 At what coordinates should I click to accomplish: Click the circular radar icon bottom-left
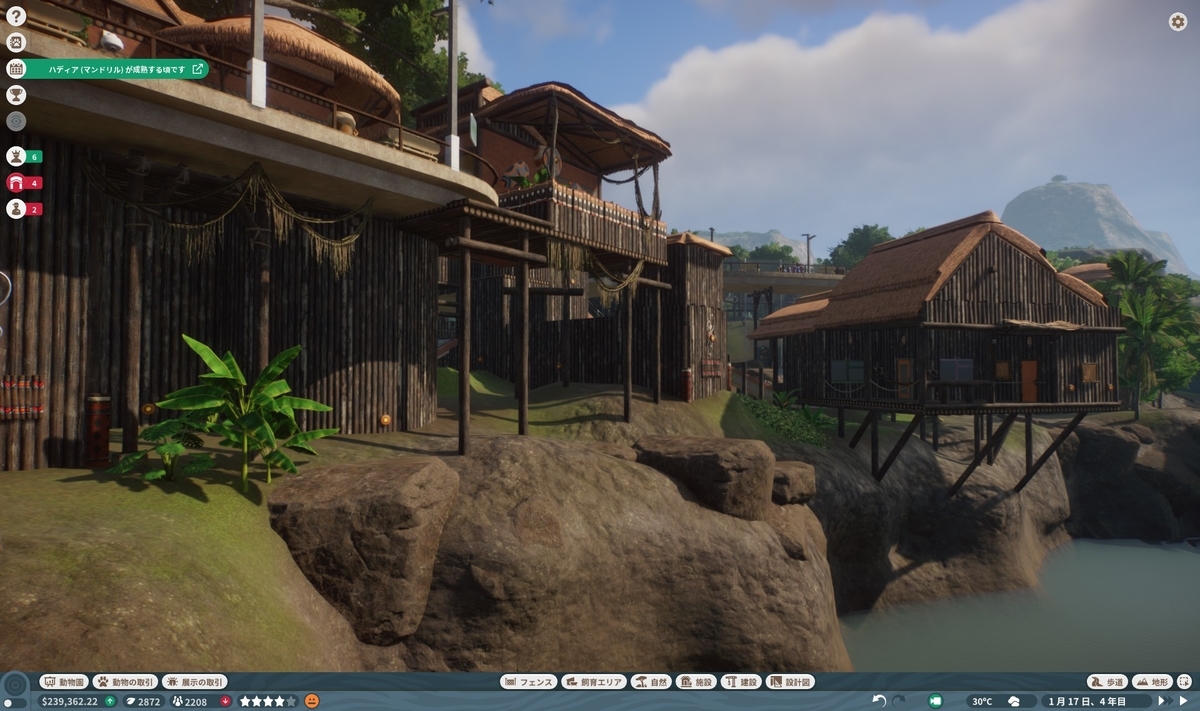[x=14, y=685]
